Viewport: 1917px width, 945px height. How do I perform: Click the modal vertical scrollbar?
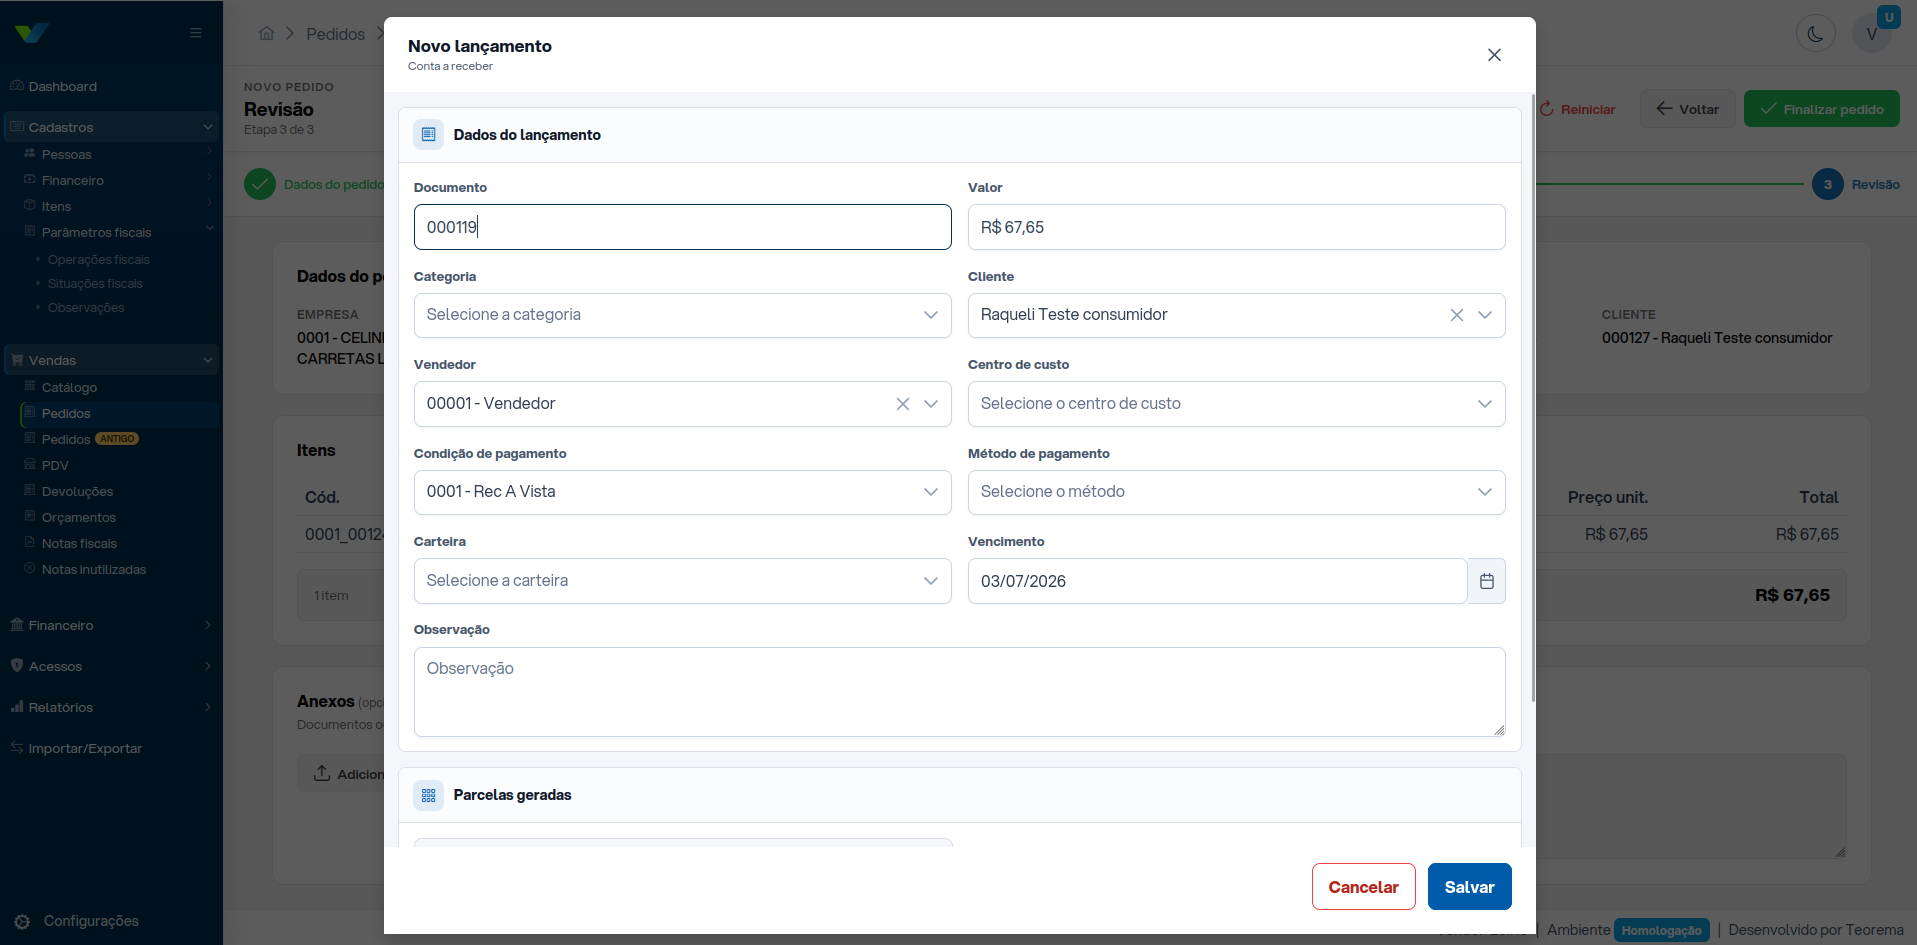(1533, 398)
